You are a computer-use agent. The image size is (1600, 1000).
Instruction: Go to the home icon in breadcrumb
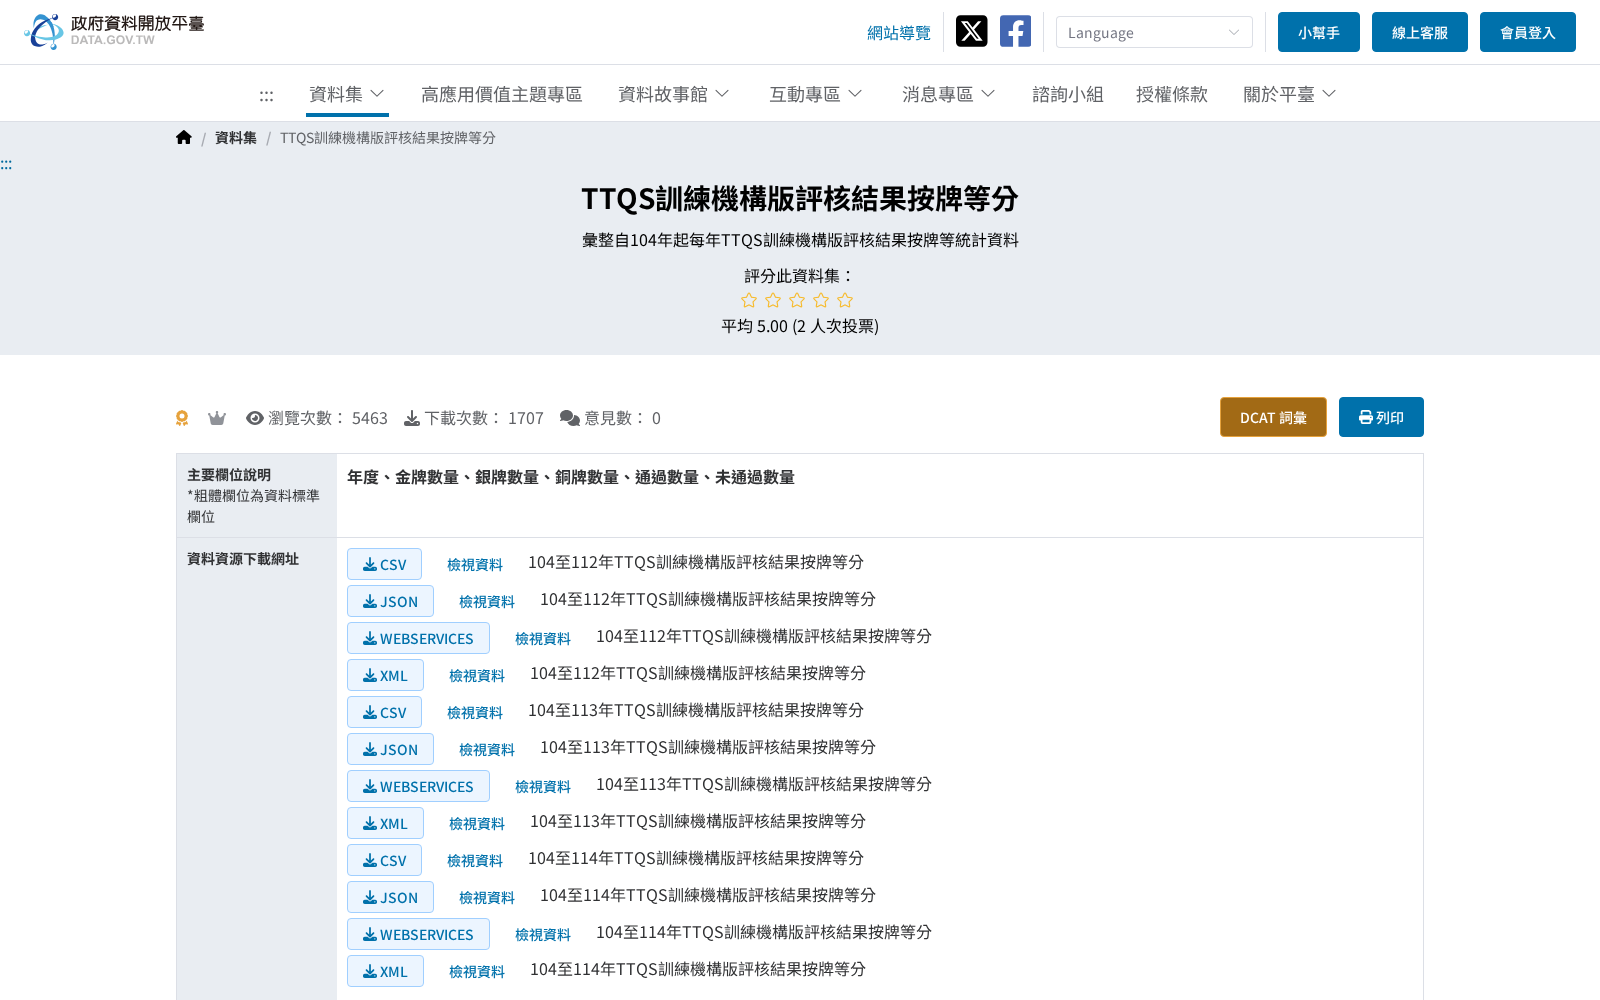pos(184,138)
